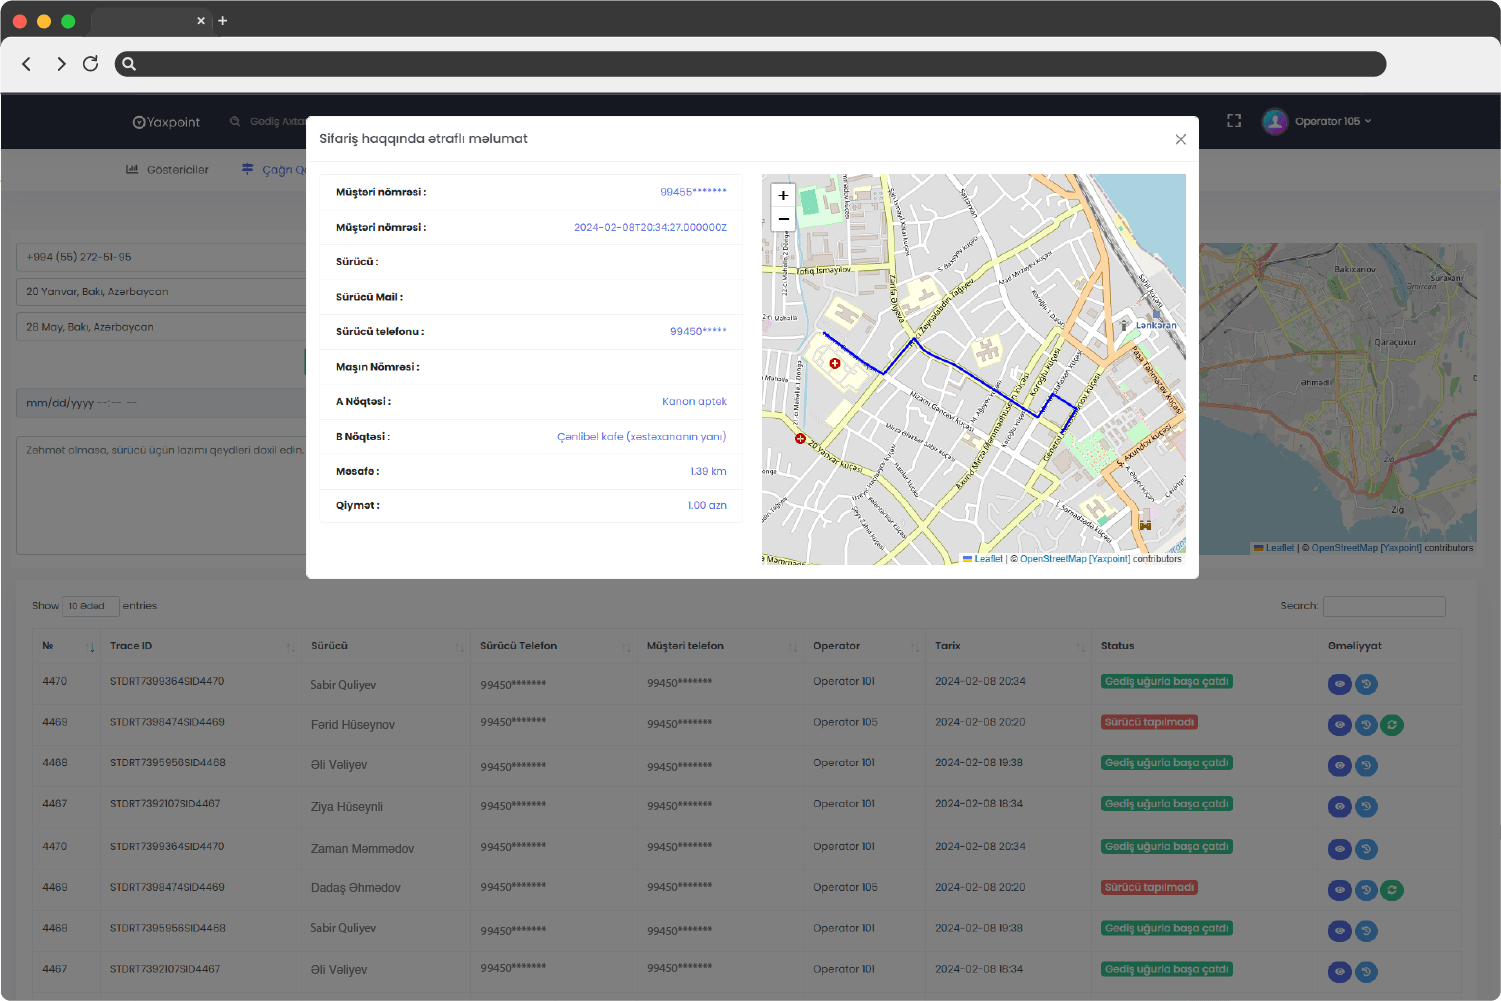View Ziya Hüseynli's trip with the eye icon
The width and height of the screenshot is (1501, 1001).
point(1339,806)
